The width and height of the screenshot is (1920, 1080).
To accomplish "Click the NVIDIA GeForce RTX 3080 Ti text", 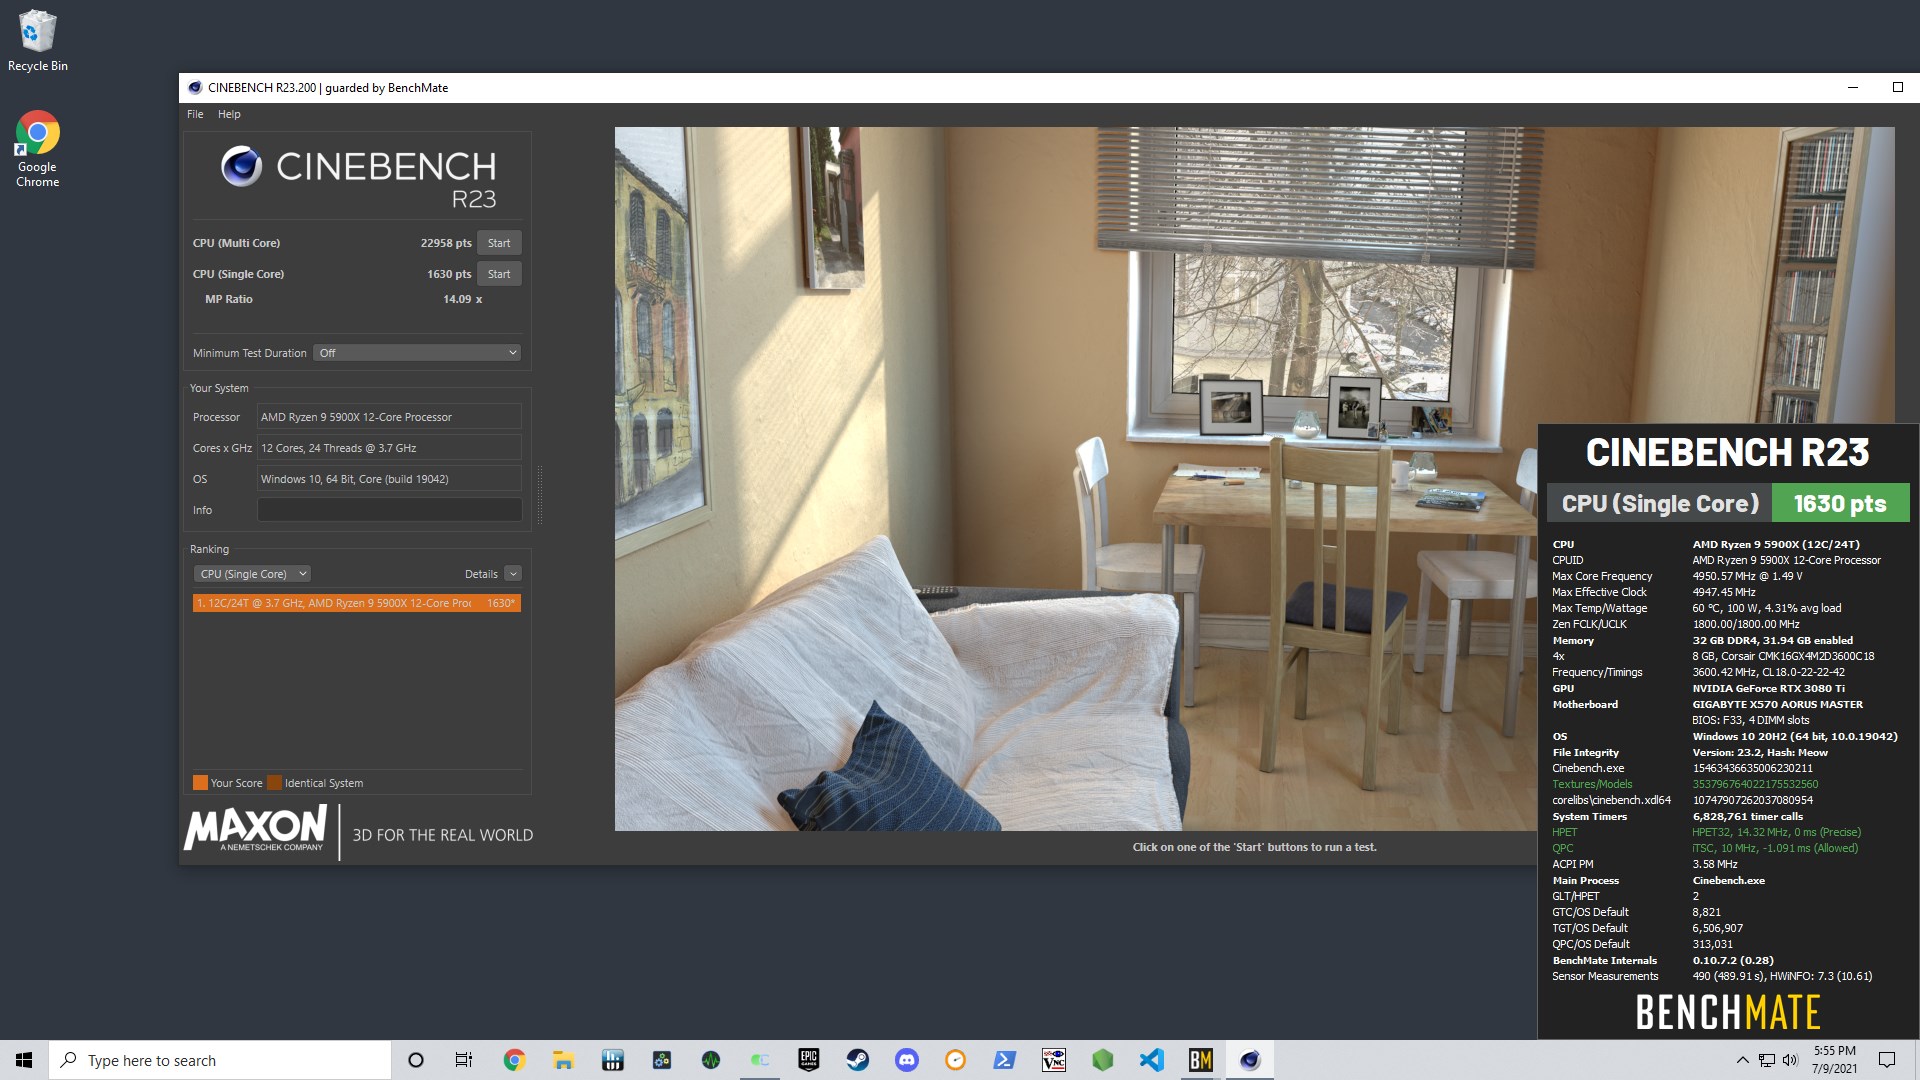I will [x=1768, y=688].
